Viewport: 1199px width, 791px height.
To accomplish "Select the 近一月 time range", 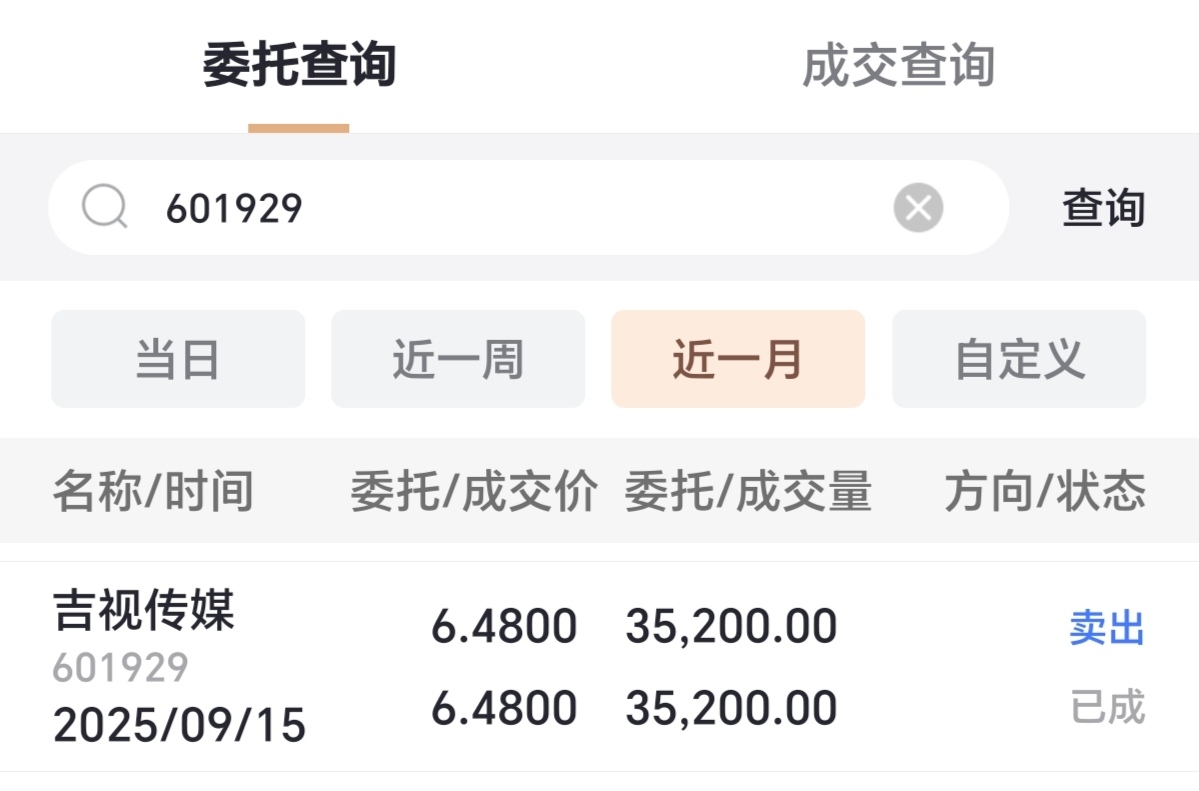I will [x=738, y=359].
